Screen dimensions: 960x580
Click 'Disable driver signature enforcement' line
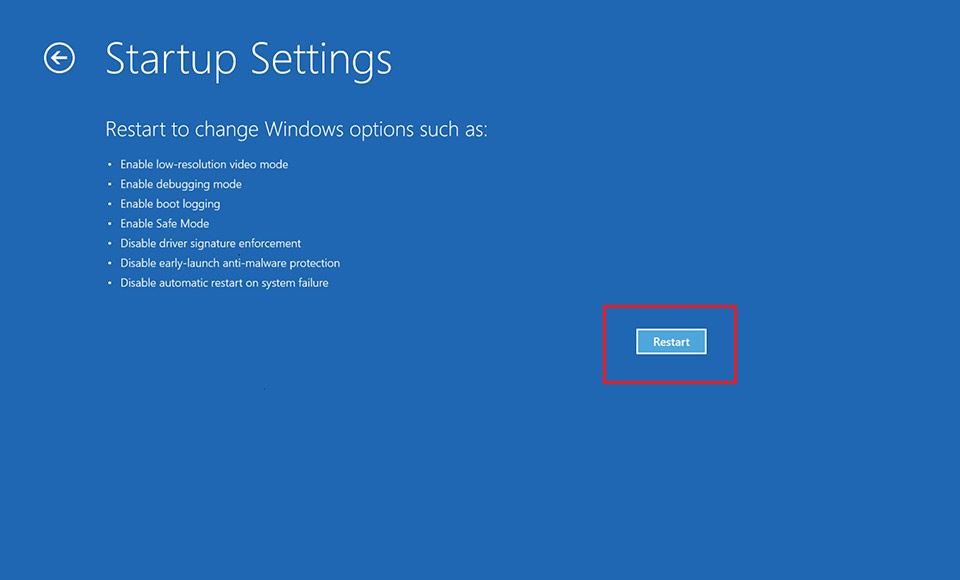click(211, 243)
